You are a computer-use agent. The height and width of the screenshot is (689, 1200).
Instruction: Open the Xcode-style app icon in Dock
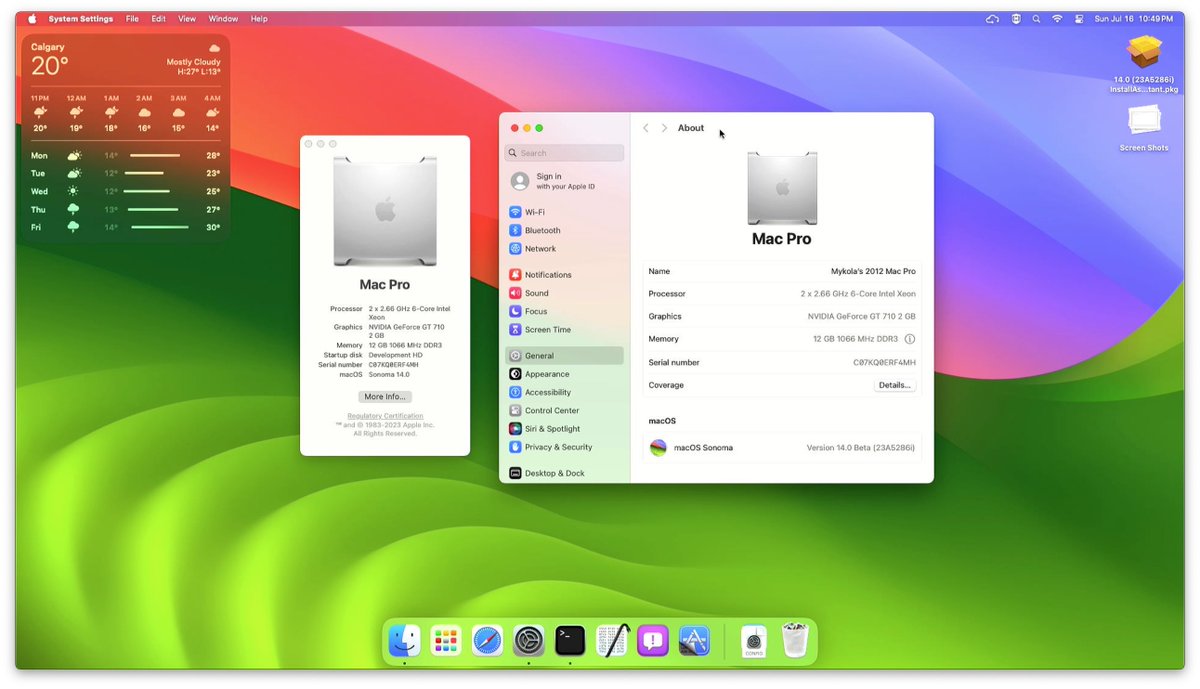[x=695, y=640]
